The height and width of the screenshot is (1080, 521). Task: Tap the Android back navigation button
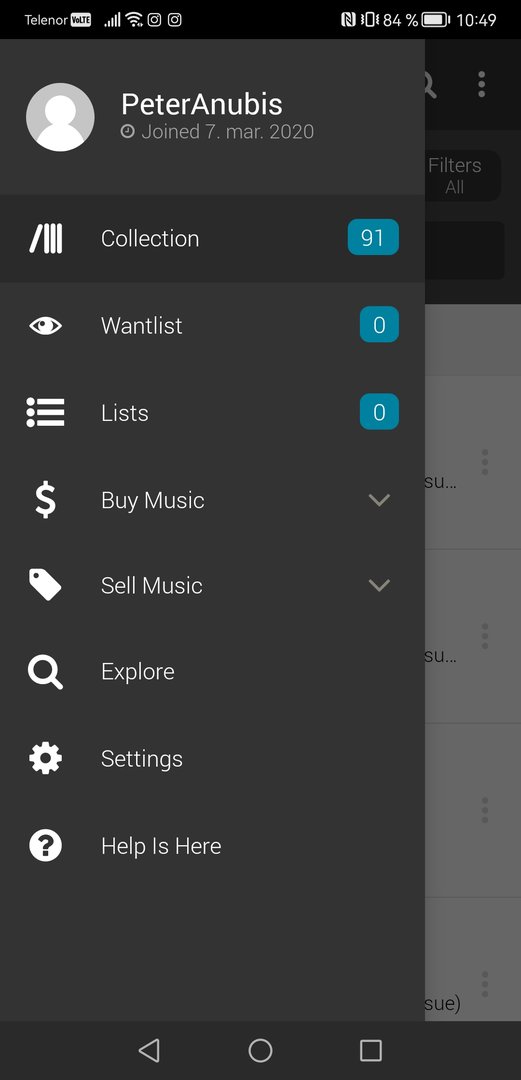pyautogui.click(x=149, y=1050)
